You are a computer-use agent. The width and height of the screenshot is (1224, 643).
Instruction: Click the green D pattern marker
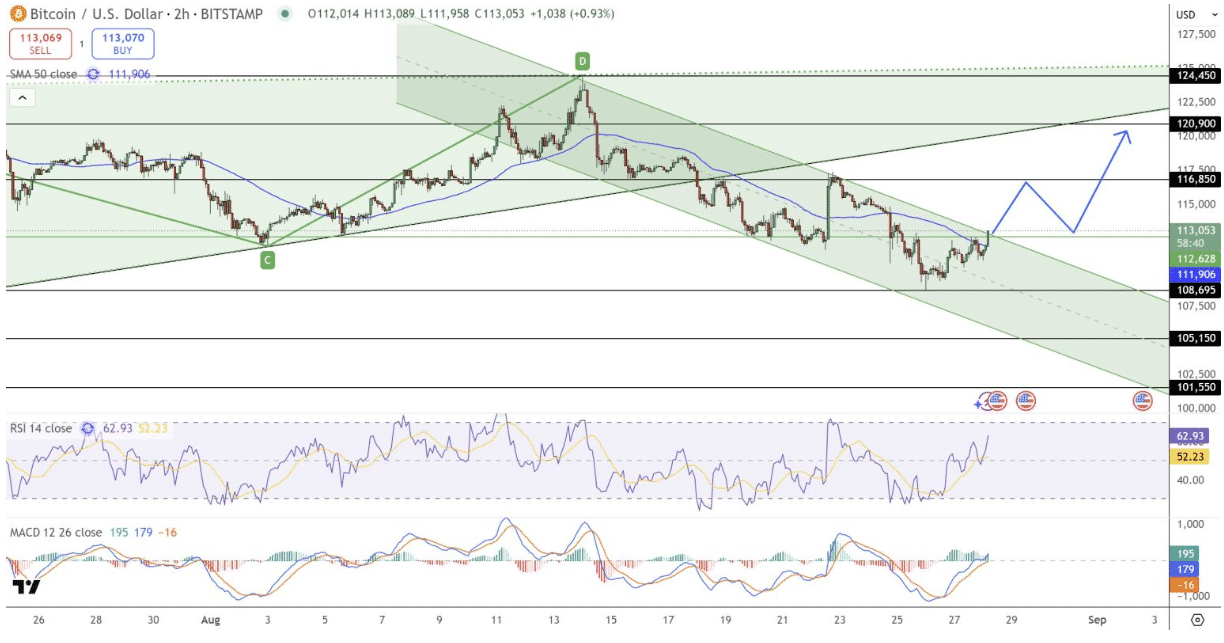pos(581,62)
